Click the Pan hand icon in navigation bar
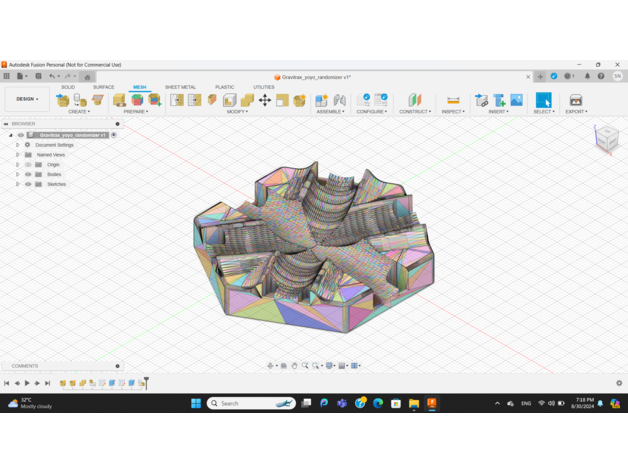The height and width of the screenshot is (472, 628). (294, 366)
